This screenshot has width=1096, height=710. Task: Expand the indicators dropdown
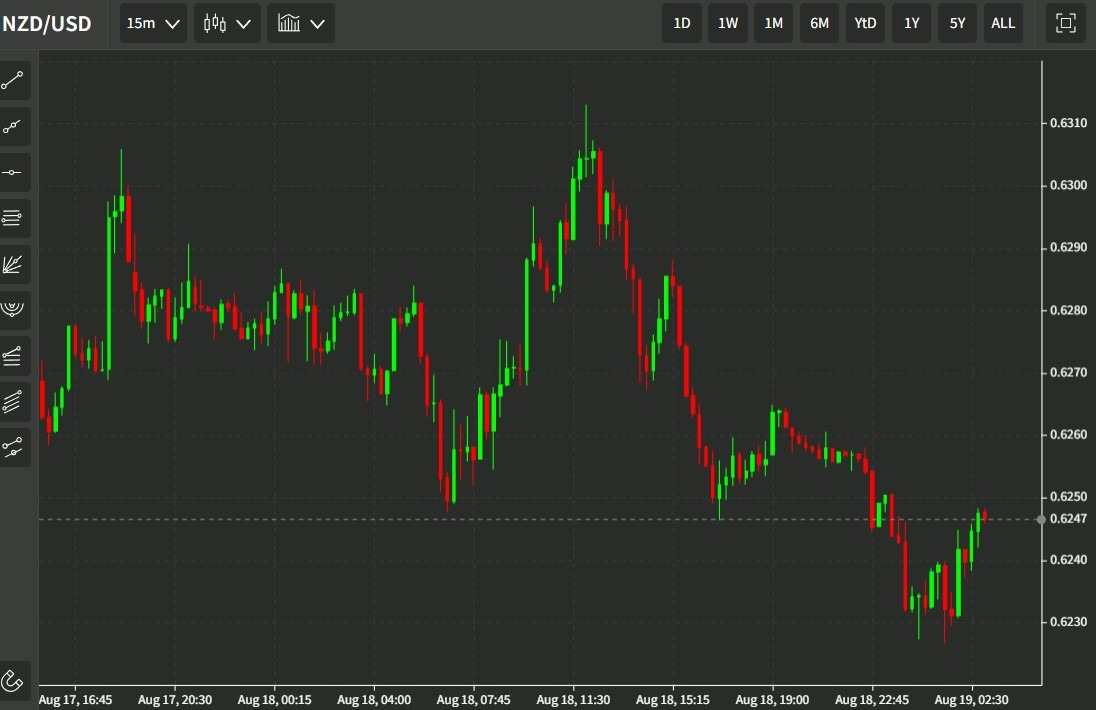(300, 23)
